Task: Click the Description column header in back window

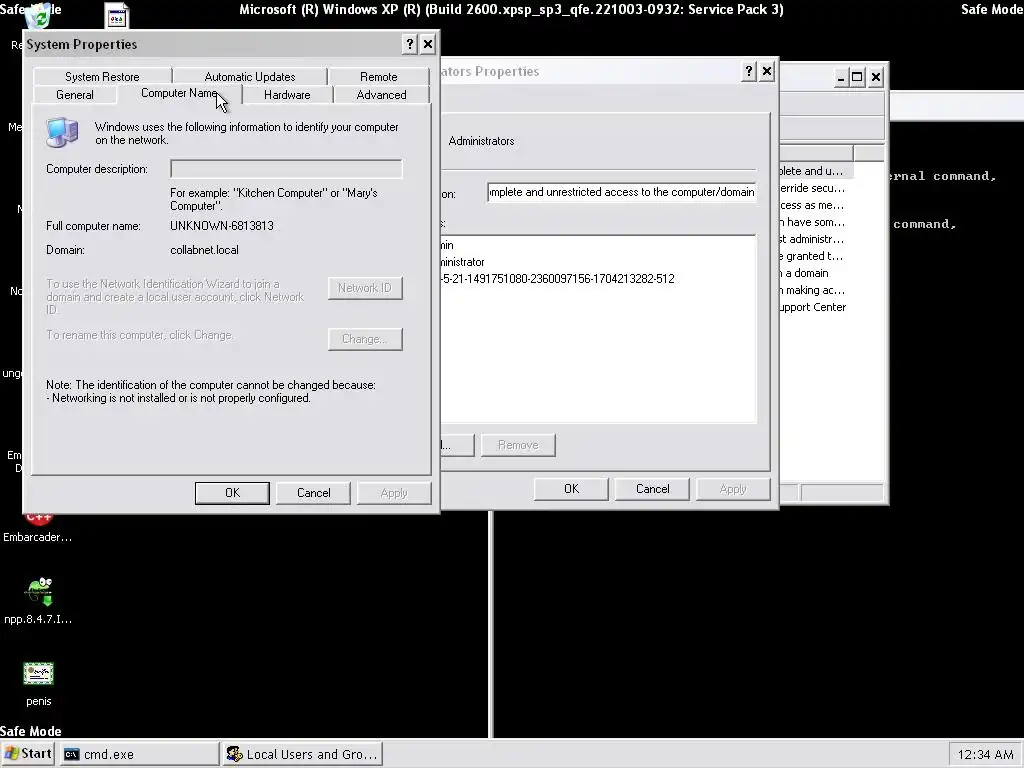Action: coord(816,153)
